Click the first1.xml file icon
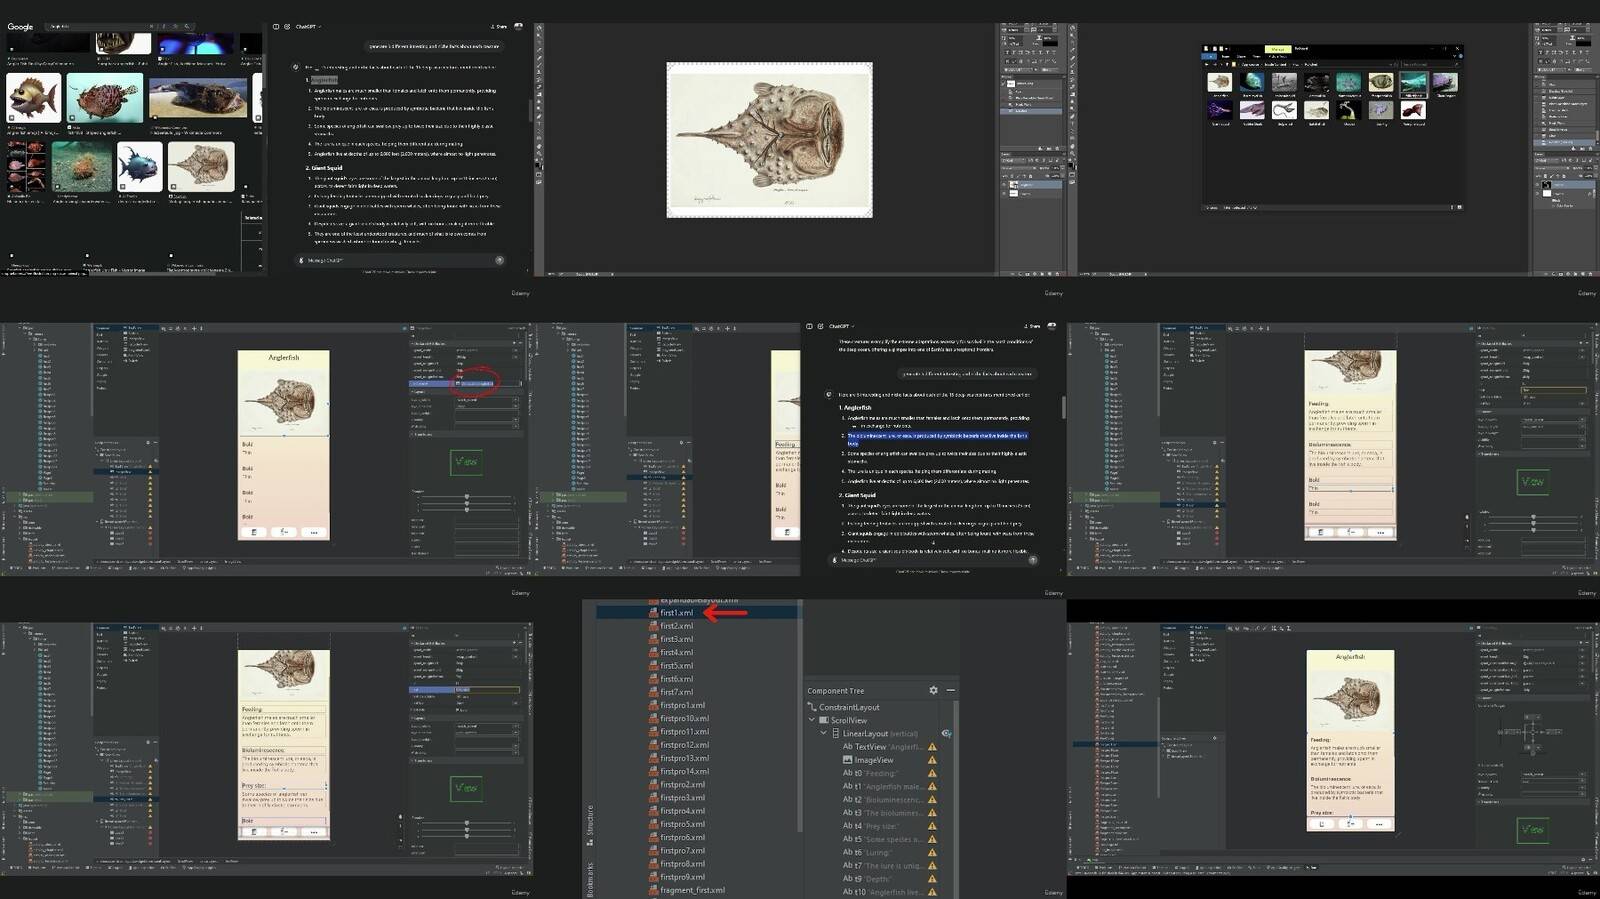1600x899 pixels. [653, 613]
